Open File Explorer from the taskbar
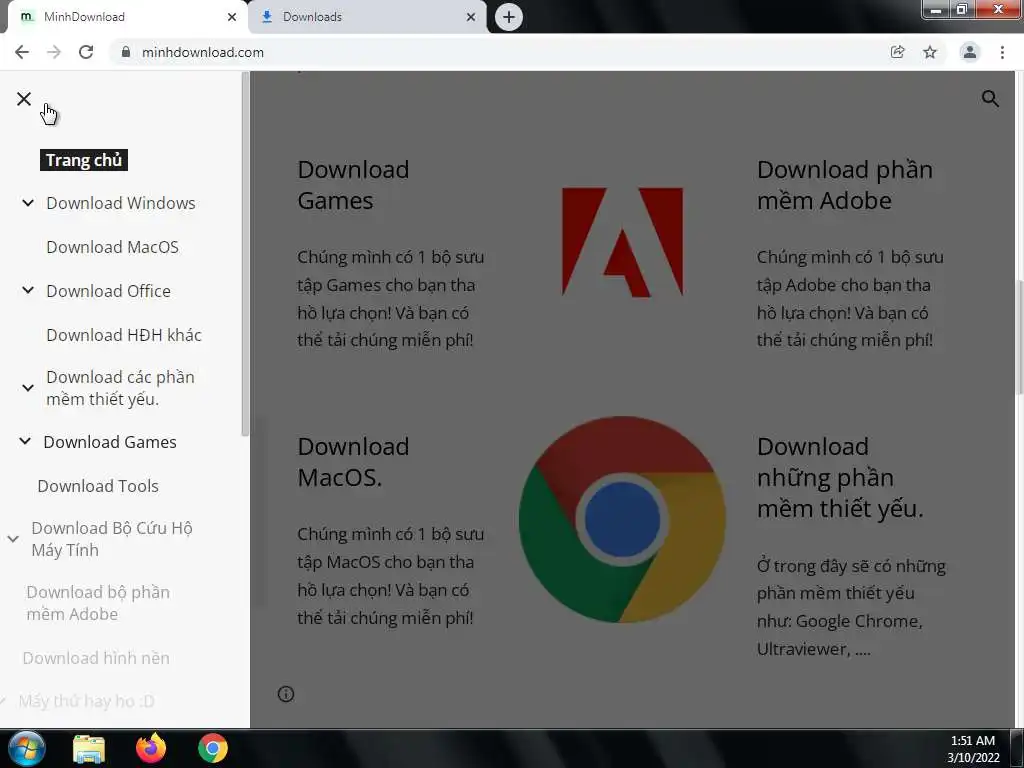Image resolution: width=1024 pixels, height=768 pixels. [89, 749]
